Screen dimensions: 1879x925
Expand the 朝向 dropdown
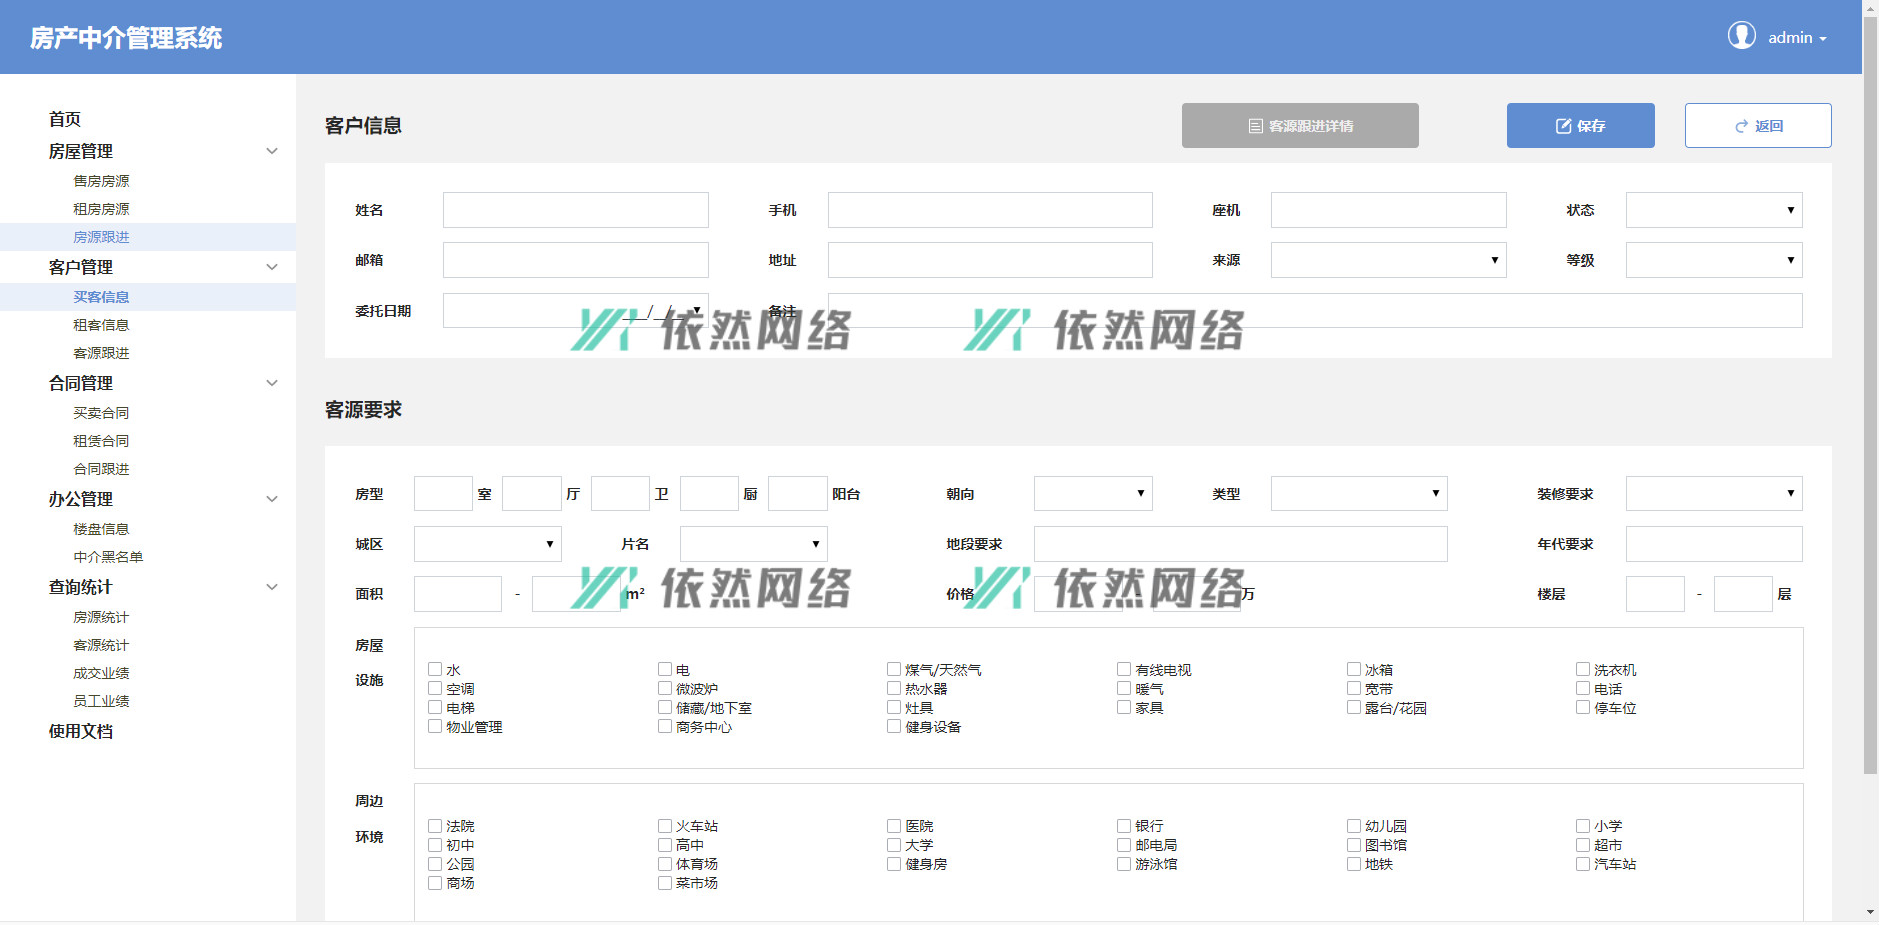1092,493
